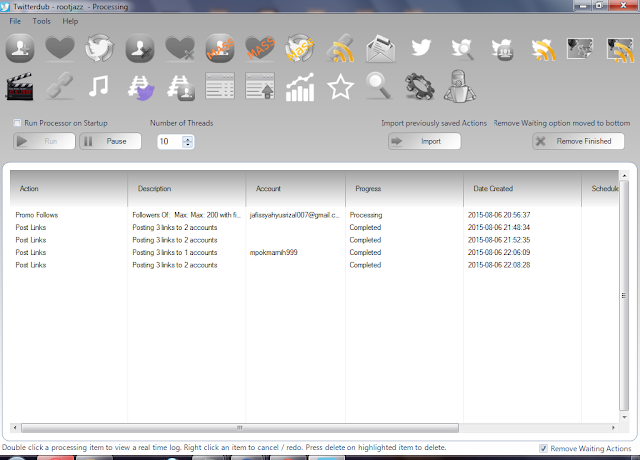Open the plain table list icon

click(220, 86)
